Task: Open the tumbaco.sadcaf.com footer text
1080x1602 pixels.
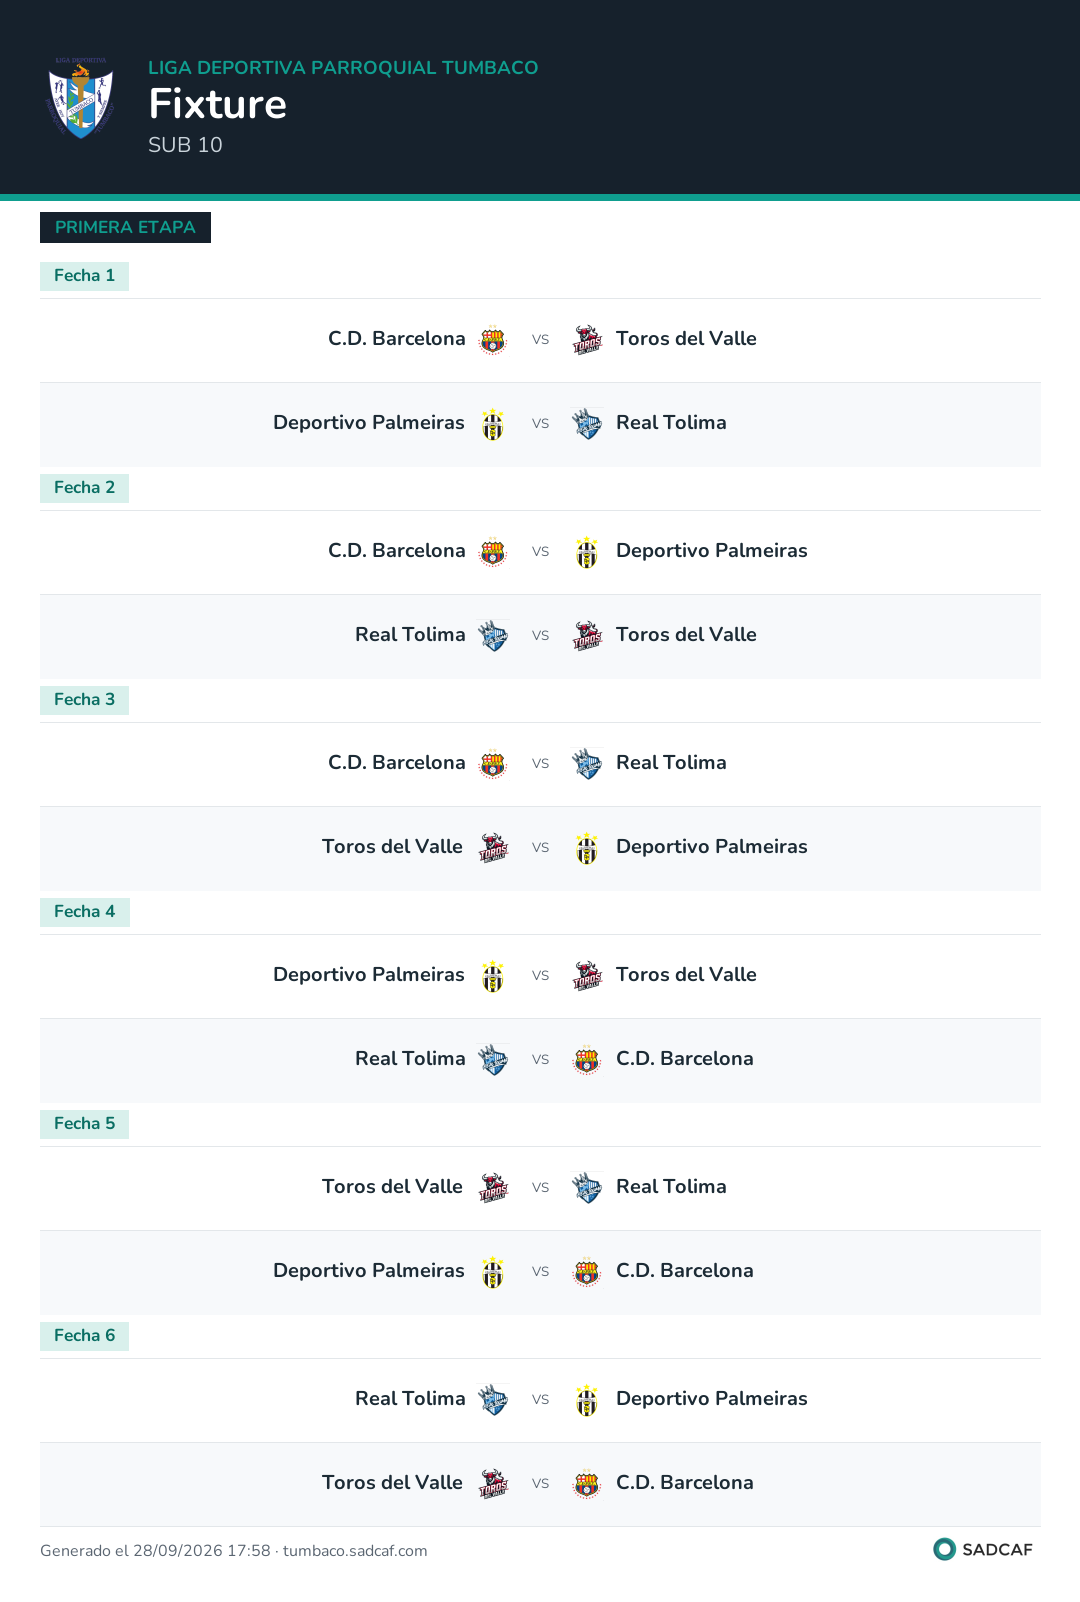Action: click(x=355, y=1551)
